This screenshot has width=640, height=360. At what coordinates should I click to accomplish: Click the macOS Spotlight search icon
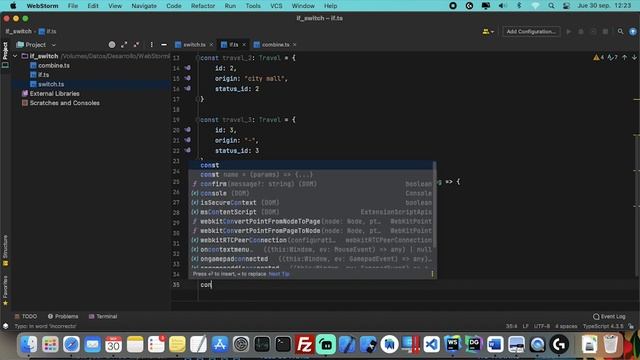tap(551, 6)
